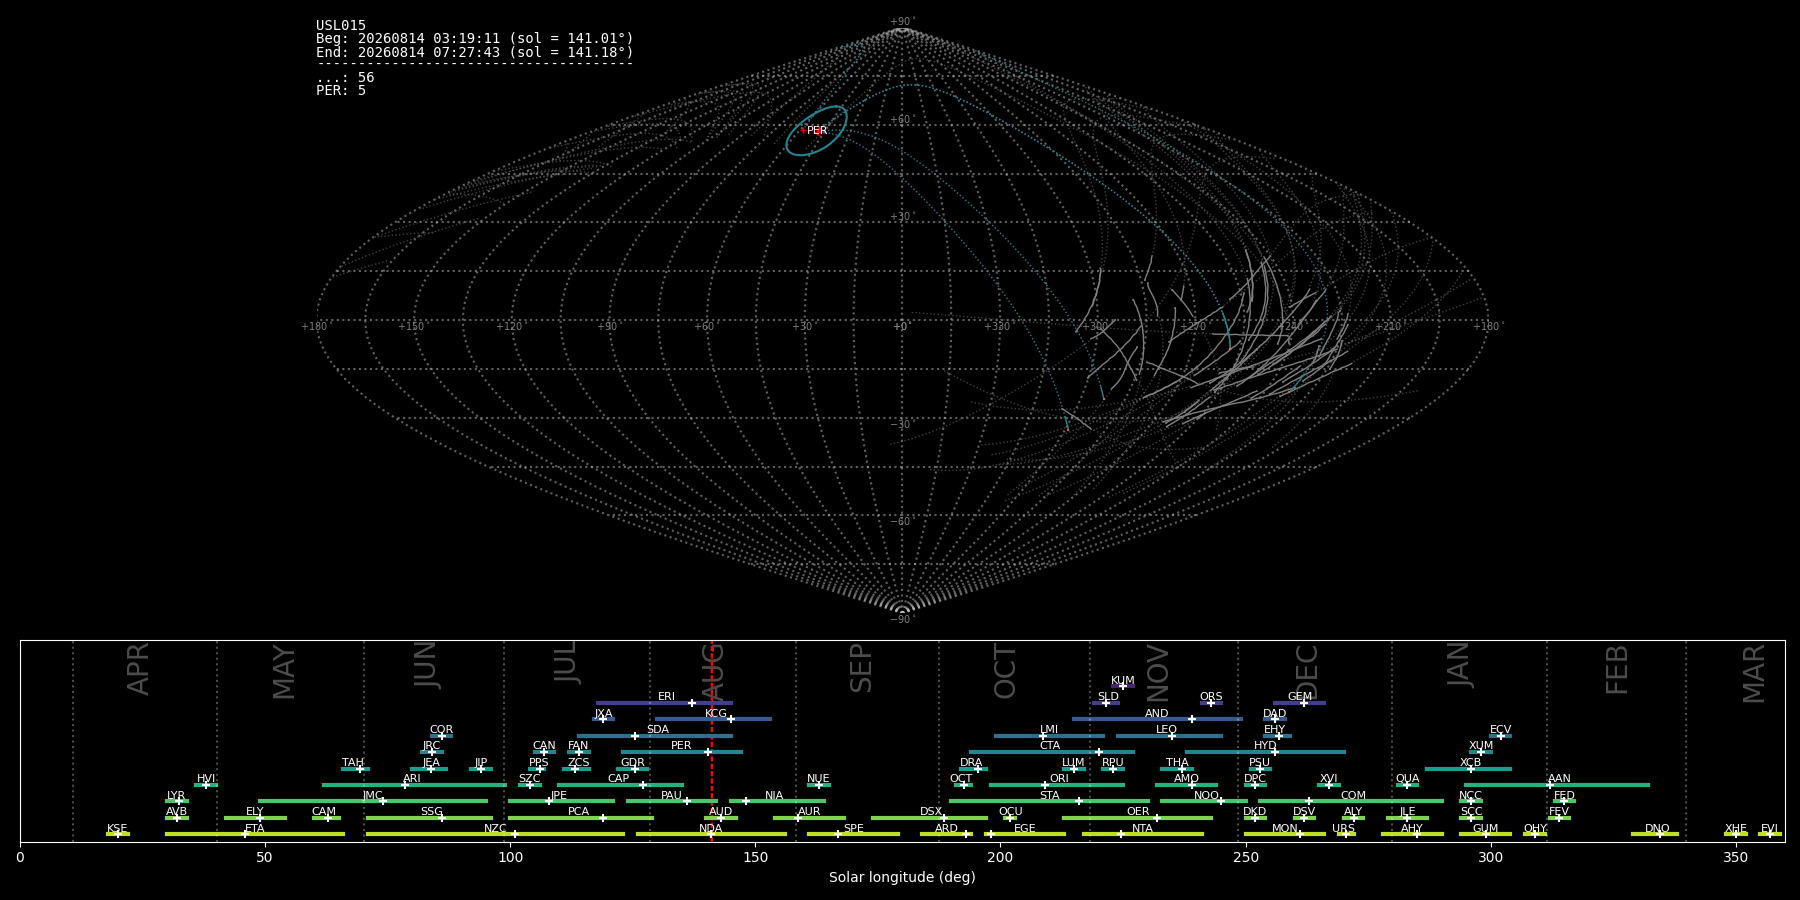Select the KSE shower marker
Image resolution: width=1800 pixels, height=900 pixels.
pyautogui.click(x=117, y=834)
